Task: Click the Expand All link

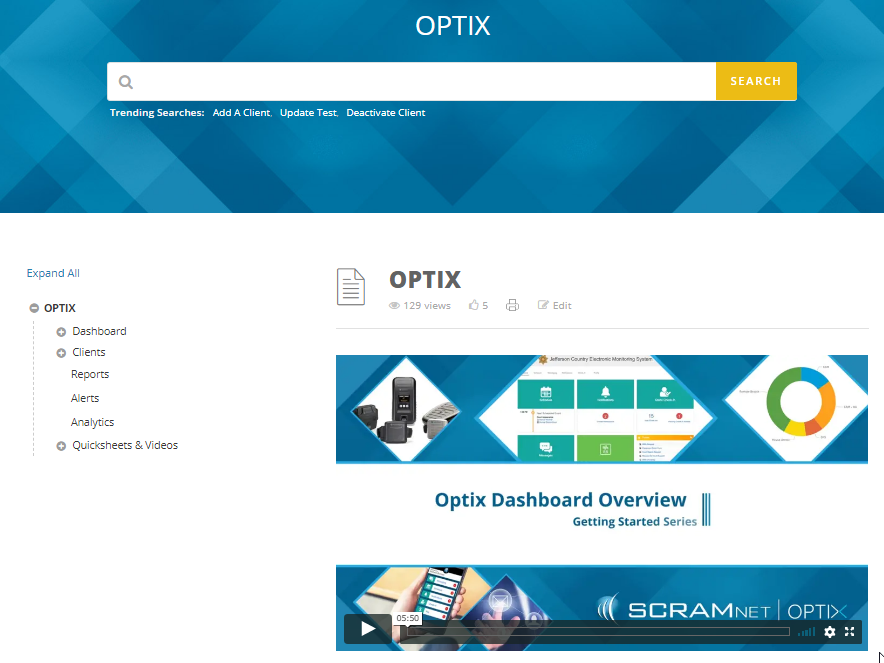Action: point(53,273)
